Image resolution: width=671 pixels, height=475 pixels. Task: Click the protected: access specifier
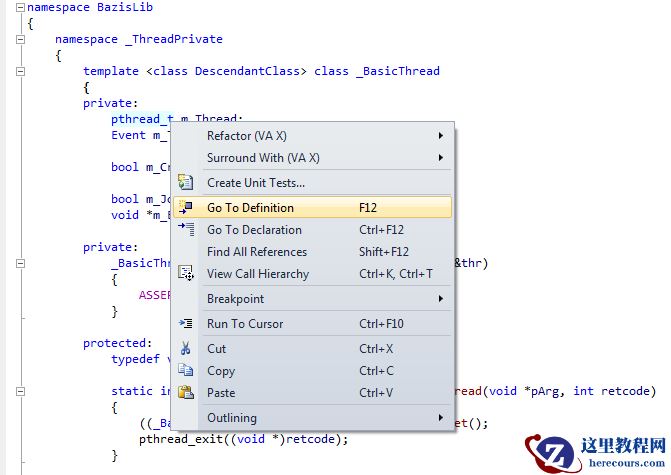pyautogui.click(x=118, y=343)
